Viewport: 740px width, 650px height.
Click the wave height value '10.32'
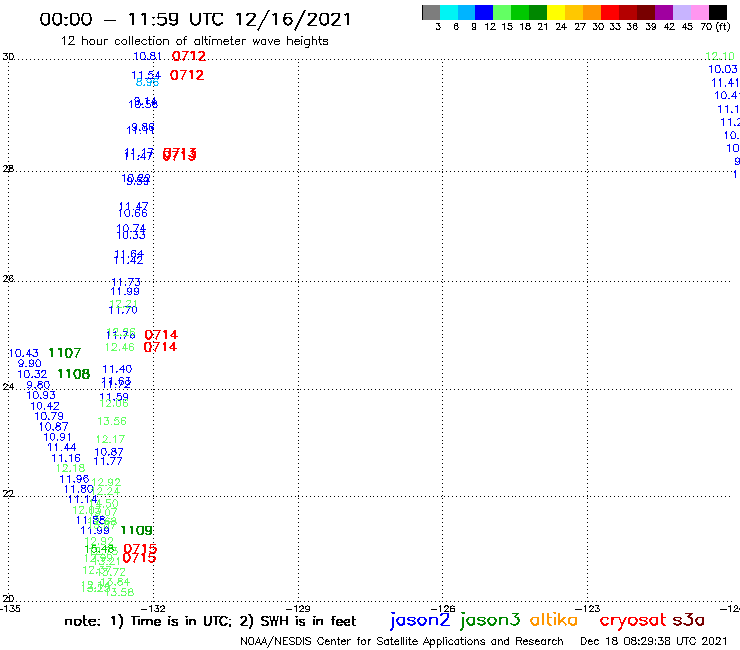pyautogui.click(x=32, y=374)
